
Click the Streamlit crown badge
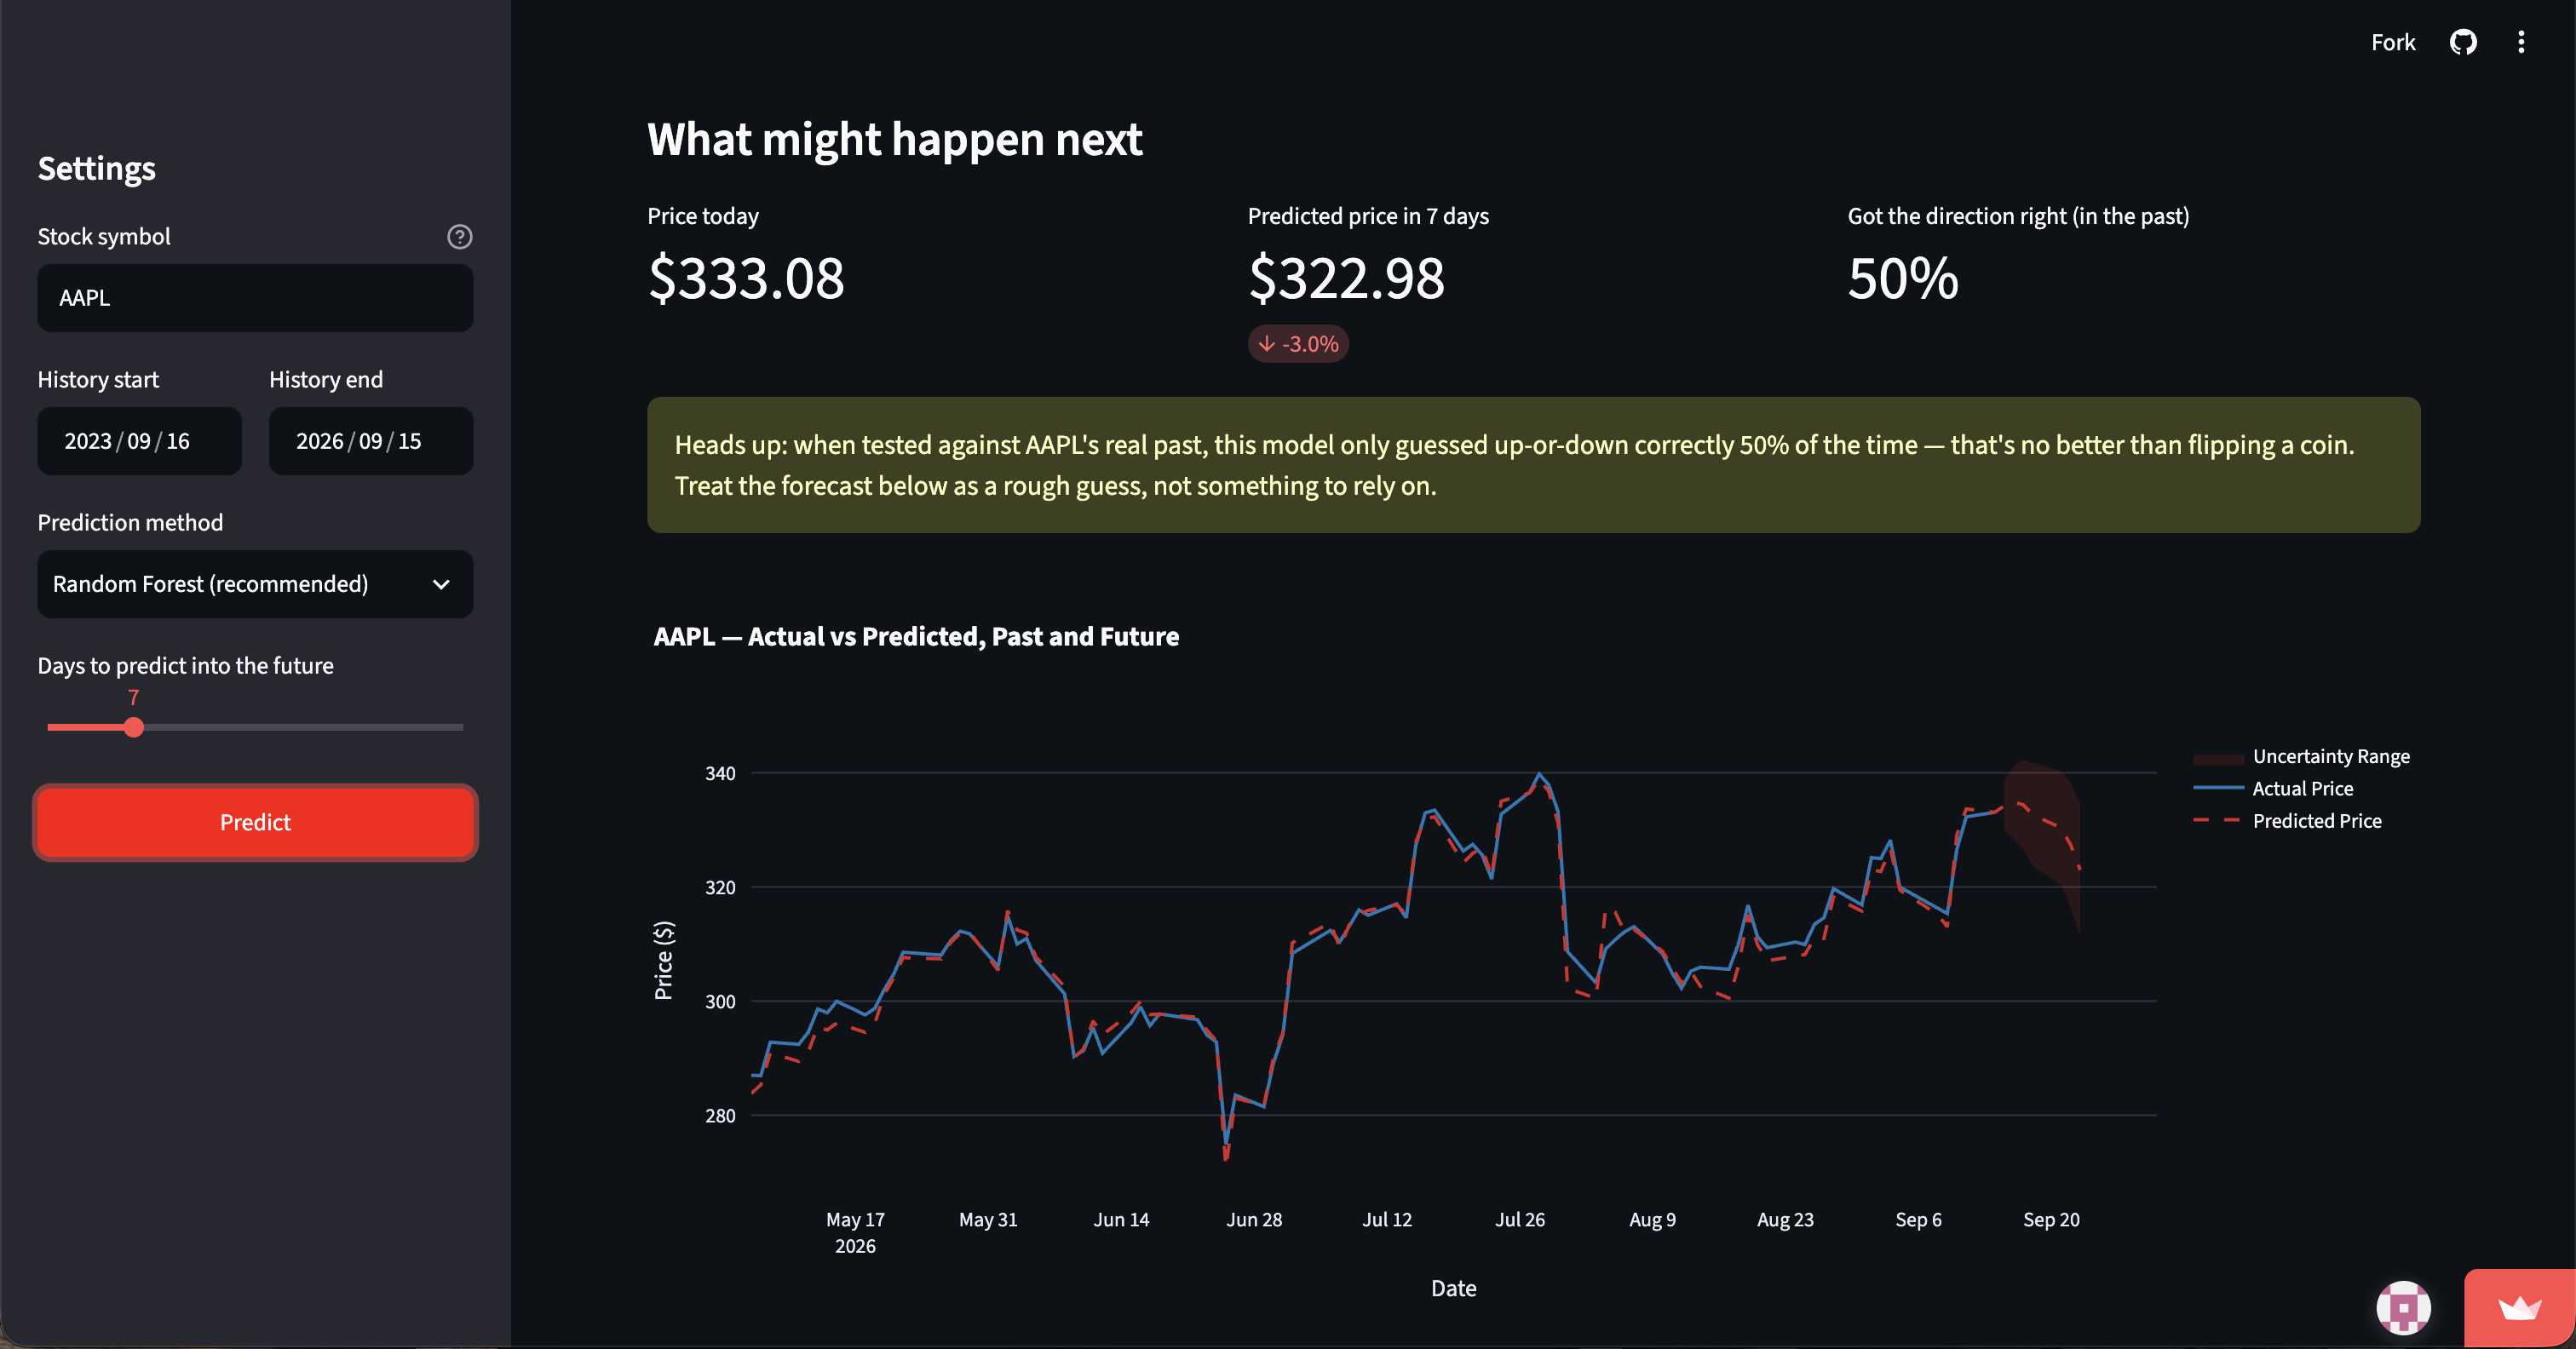pyautogui.click(x=2519, y=1308)
